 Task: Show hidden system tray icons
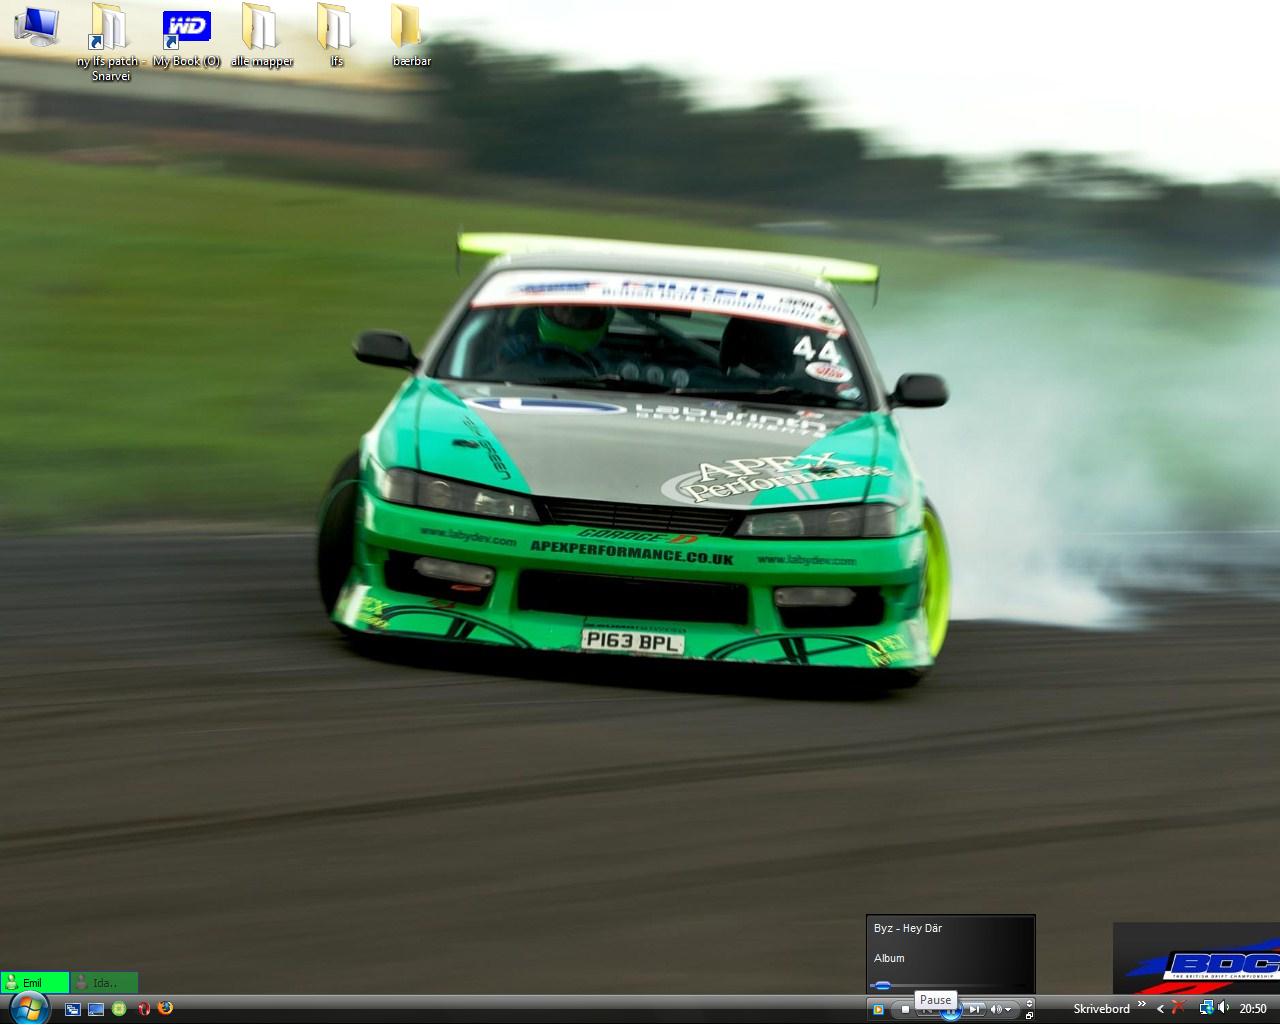[x=1160, y=1009]
